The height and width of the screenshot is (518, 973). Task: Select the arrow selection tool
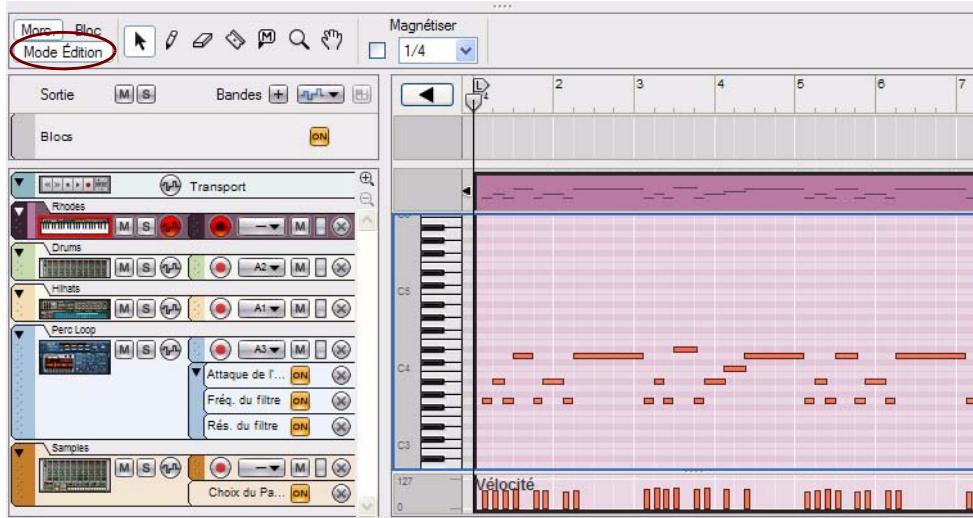[140, 42]
